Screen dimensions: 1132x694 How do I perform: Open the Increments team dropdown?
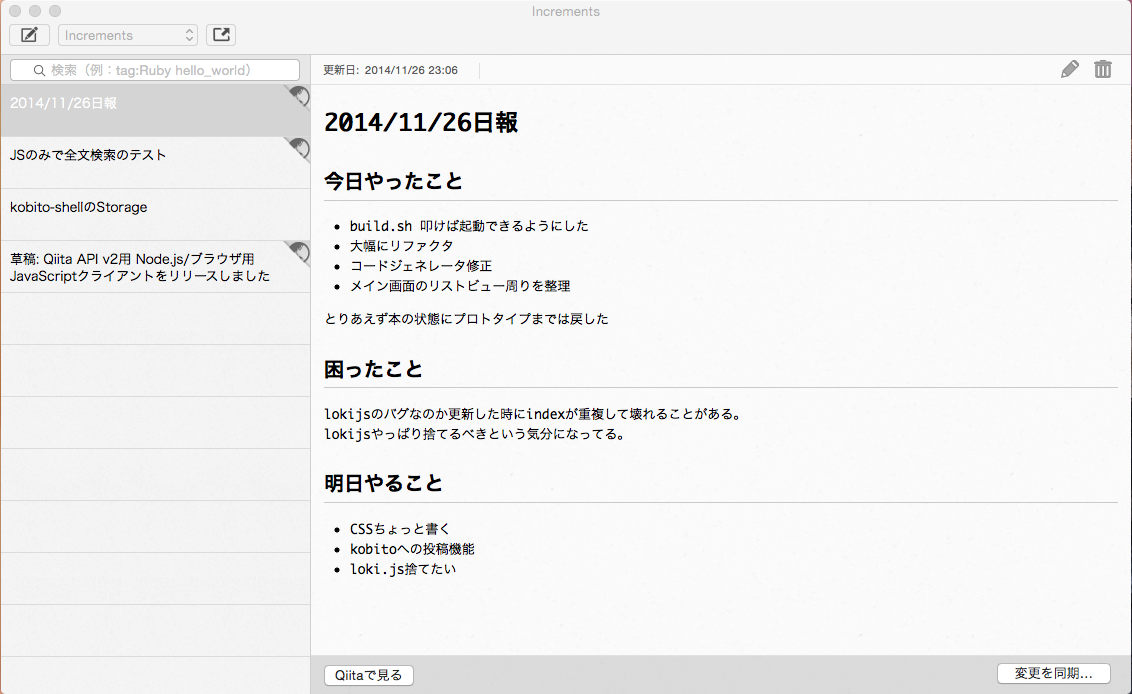[128, 35]
